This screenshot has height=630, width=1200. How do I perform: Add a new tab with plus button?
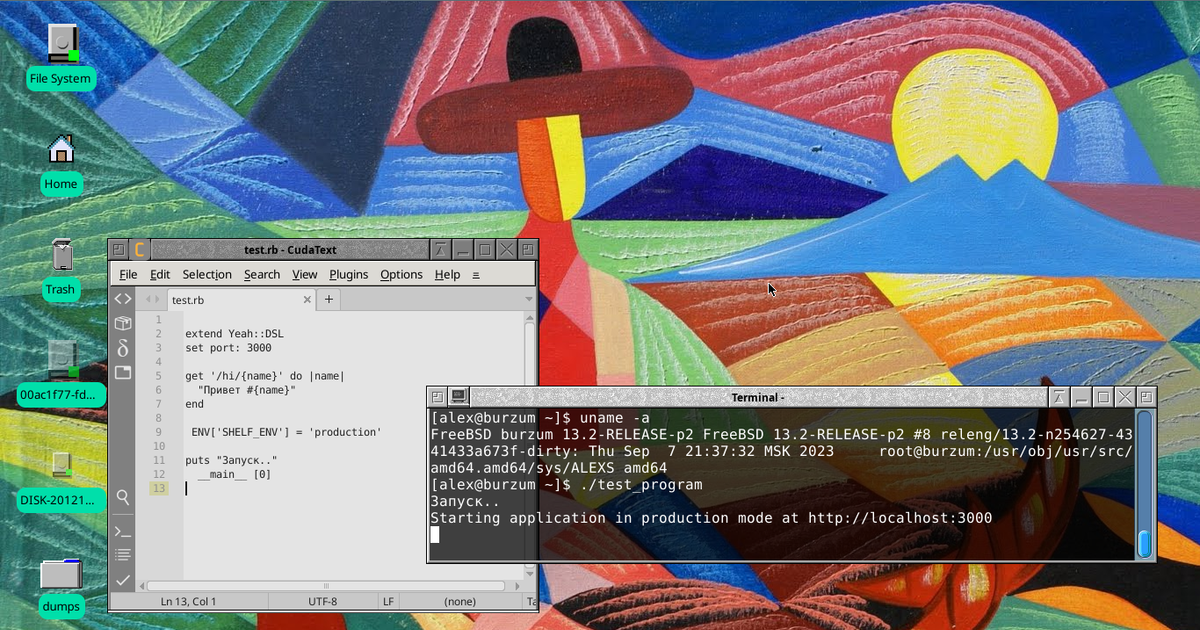tap(328, 299)
